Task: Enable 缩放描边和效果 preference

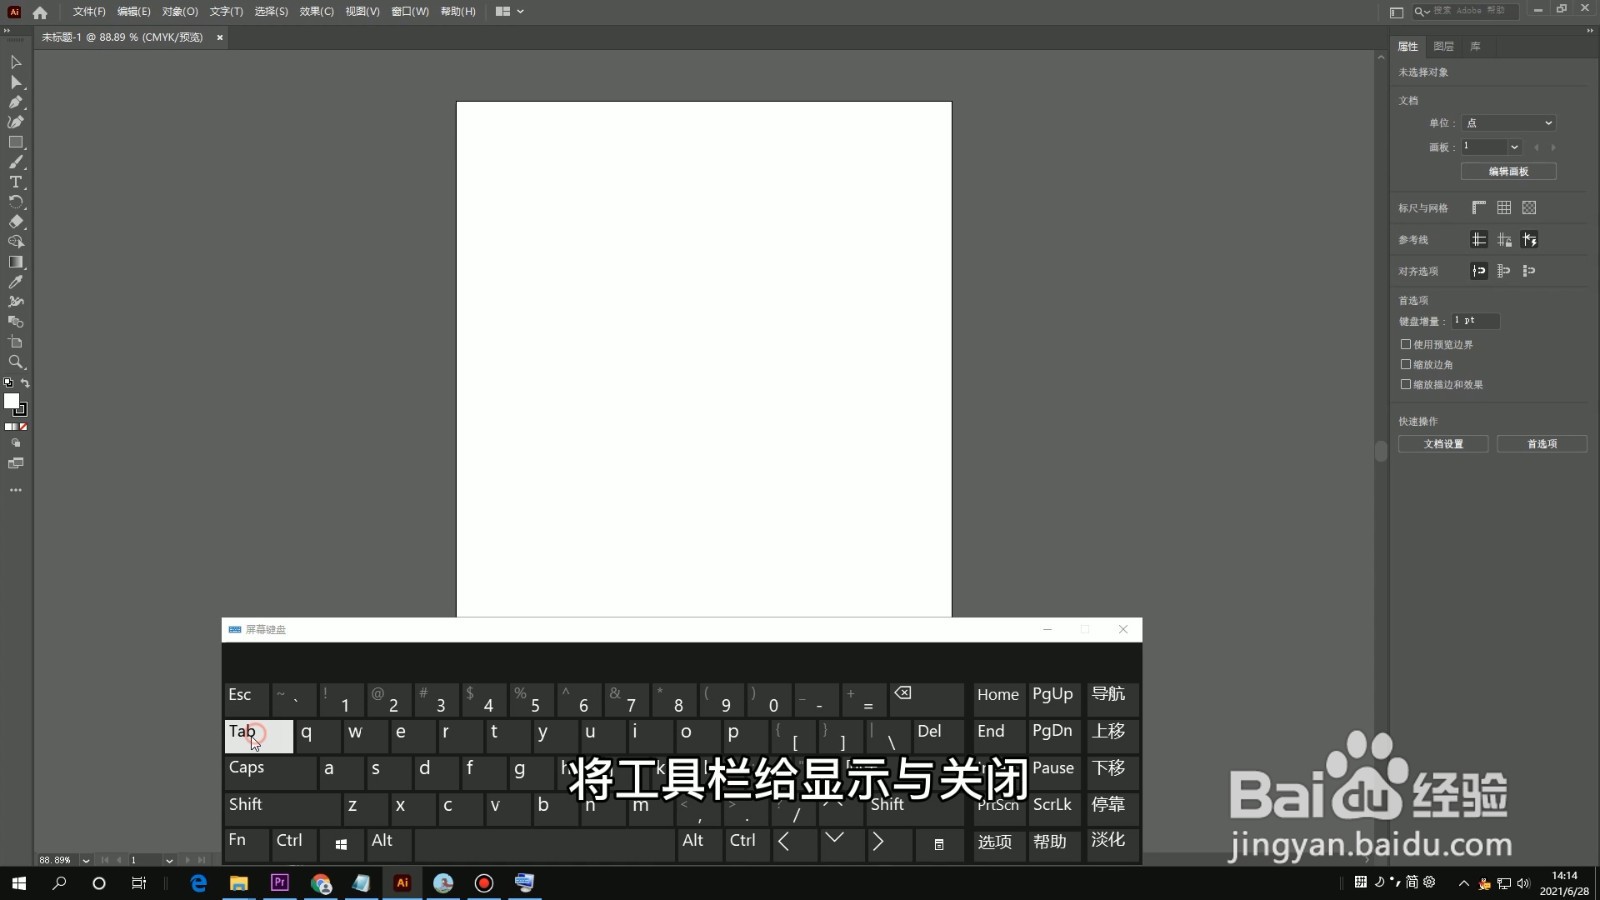Action: 1406,384
